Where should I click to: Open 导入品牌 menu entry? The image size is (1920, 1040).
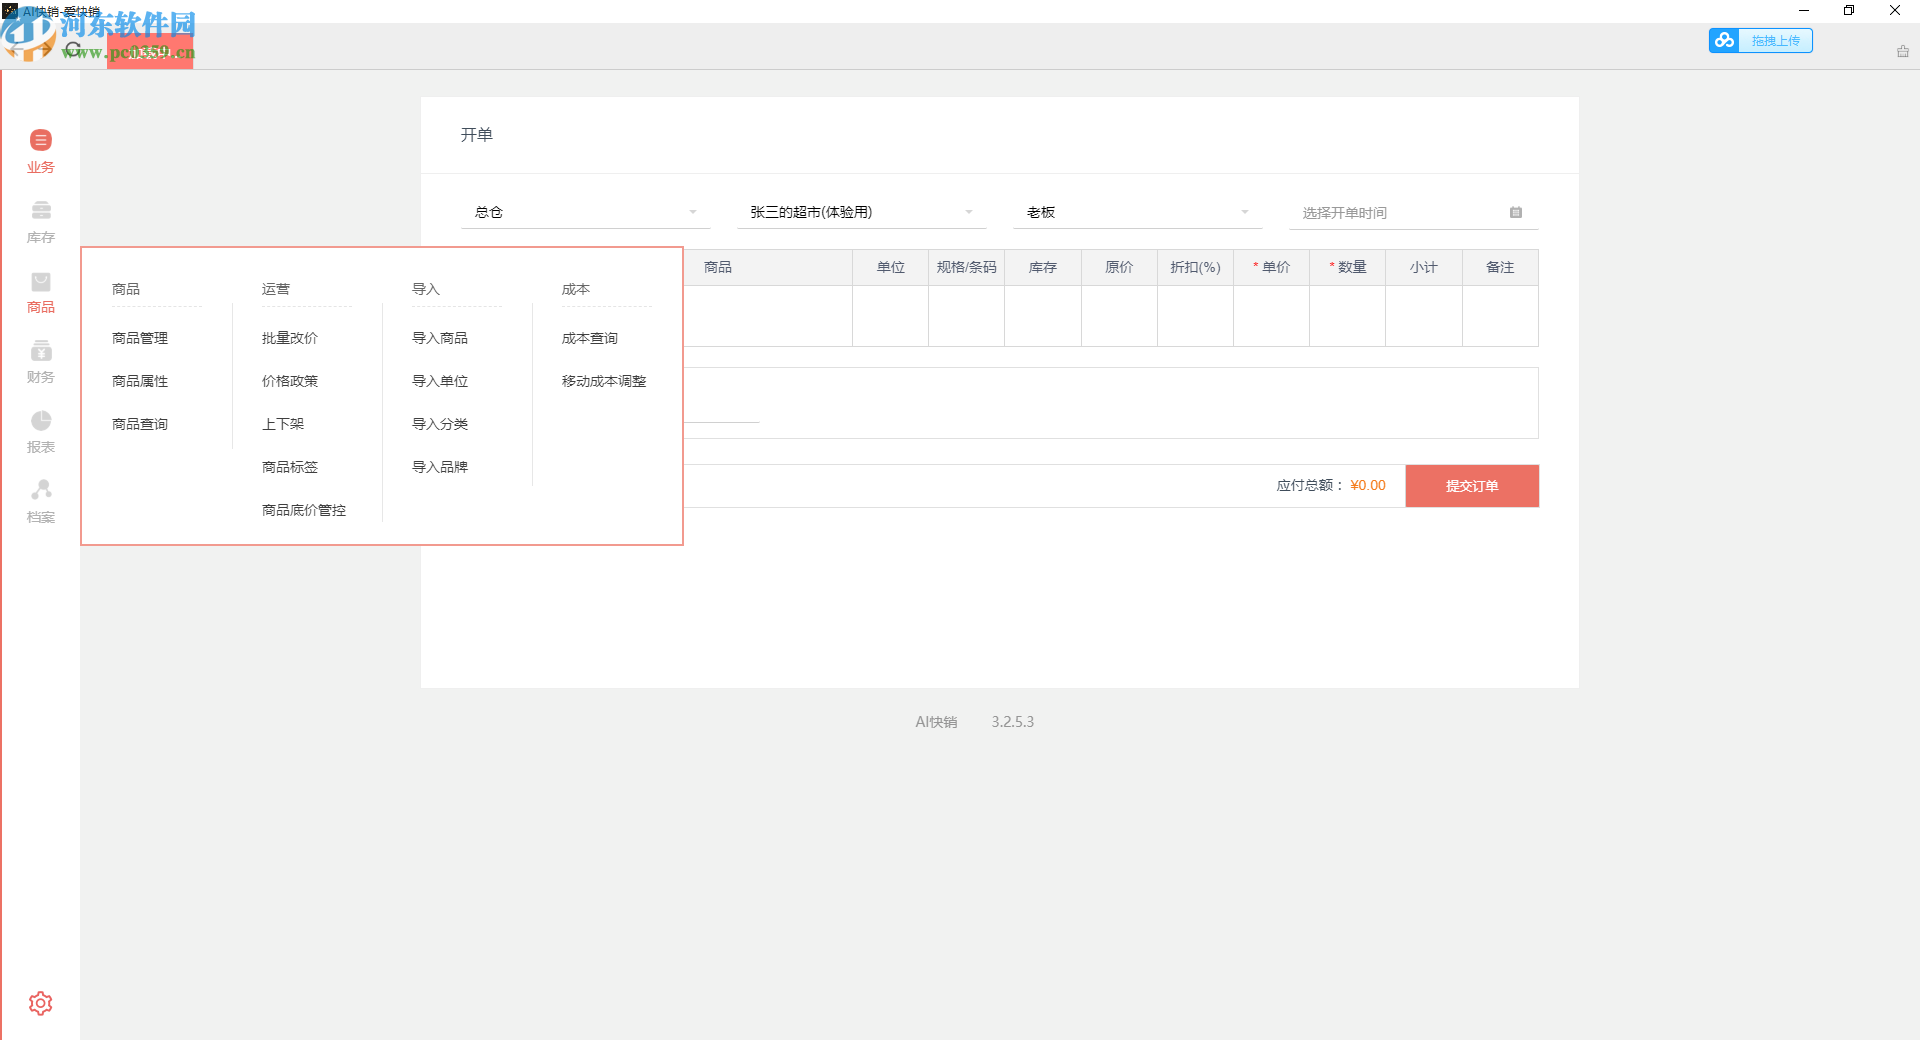[440, 467]
